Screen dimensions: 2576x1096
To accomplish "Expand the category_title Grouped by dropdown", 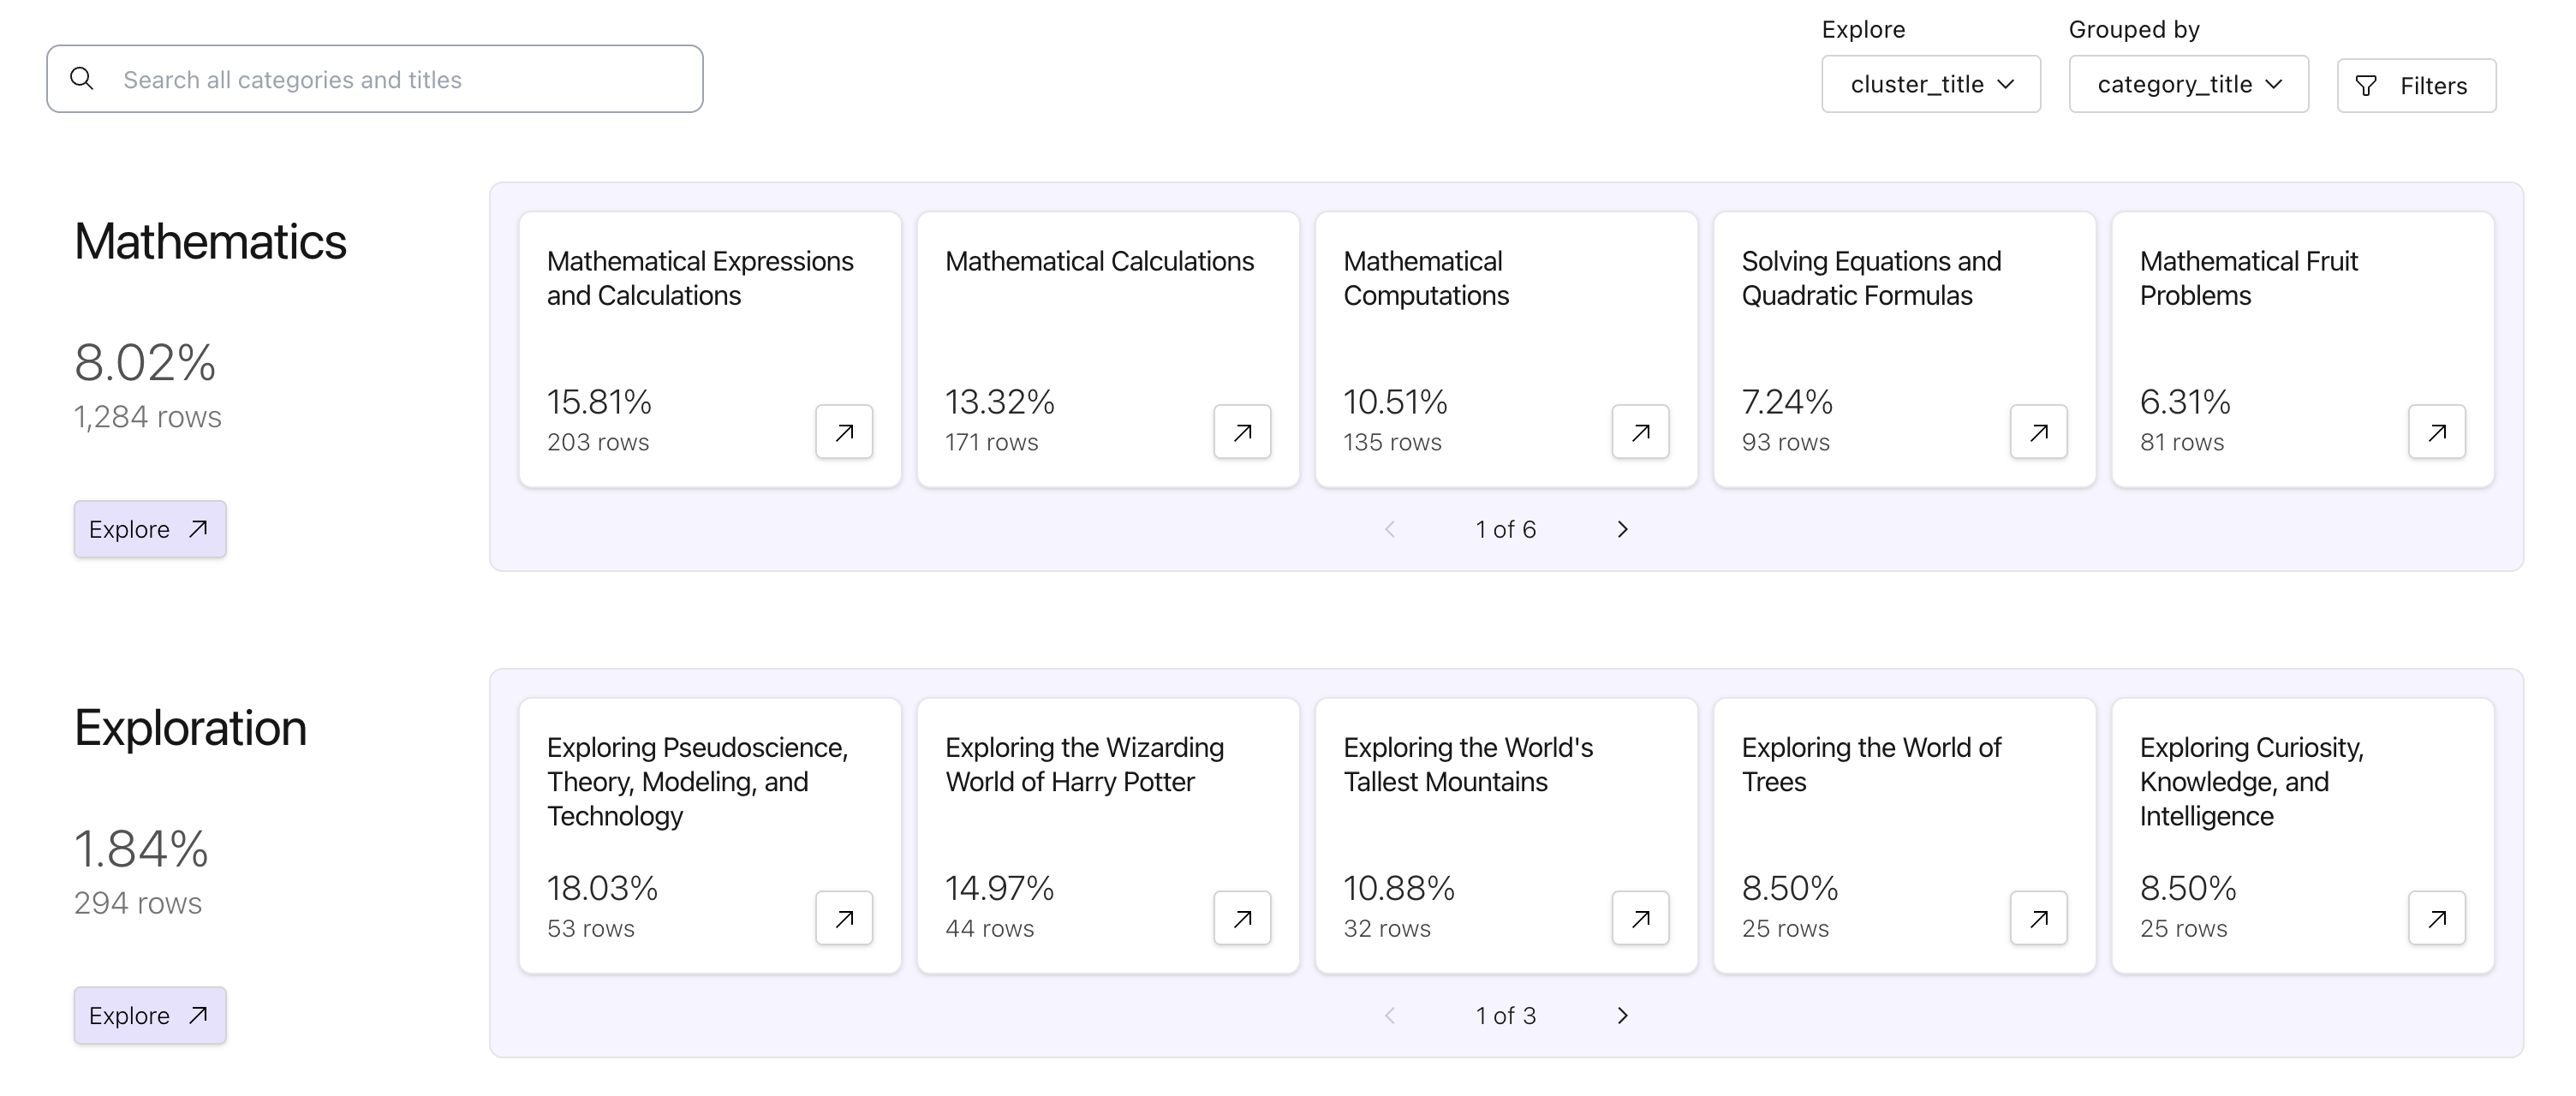I will pyautogui.click(x=2188, y=84).
